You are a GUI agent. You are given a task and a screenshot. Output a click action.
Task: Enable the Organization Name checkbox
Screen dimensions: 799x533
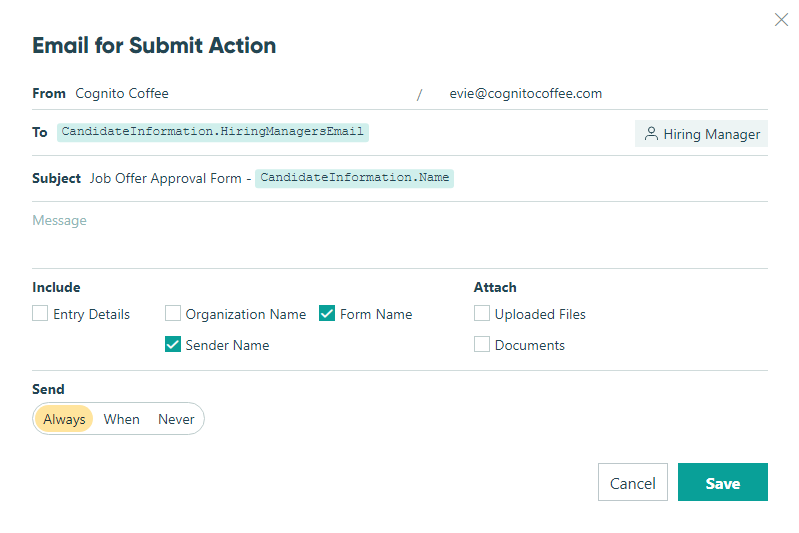pyautogui.click(x=173, y=313)
